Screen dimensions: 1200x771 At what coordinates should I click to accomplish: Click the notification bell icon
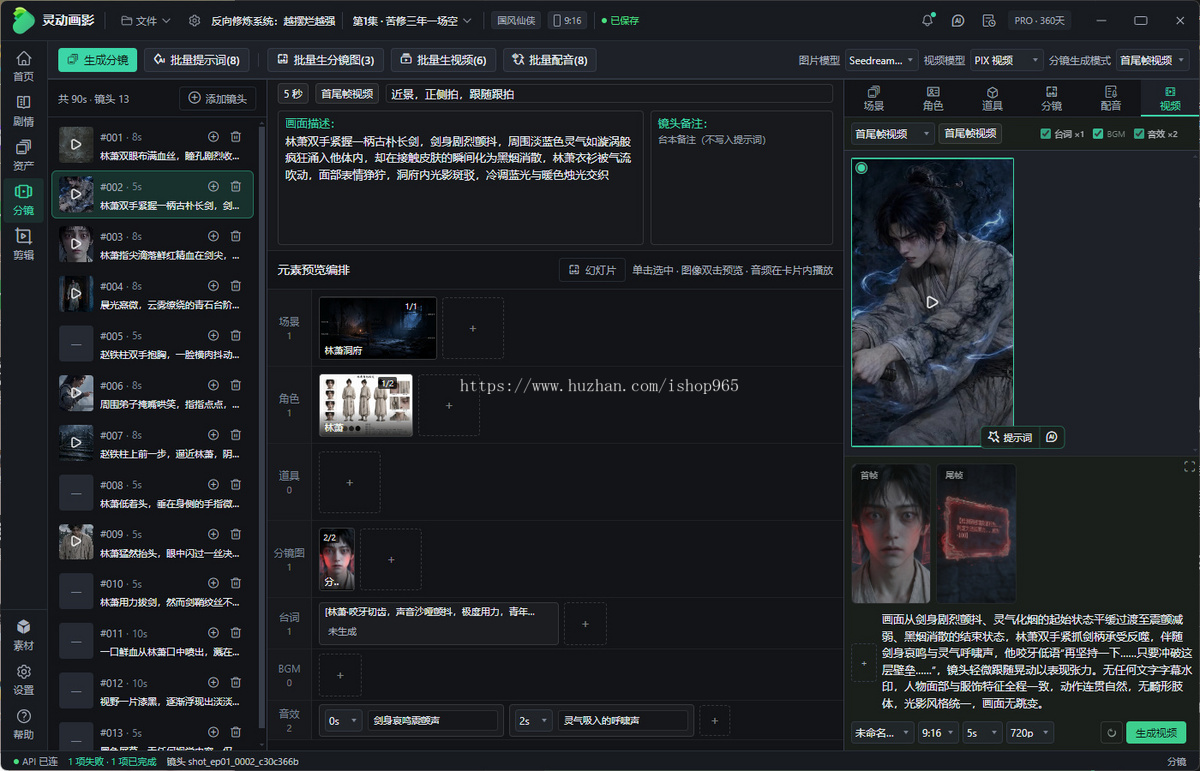pos(927,20)
